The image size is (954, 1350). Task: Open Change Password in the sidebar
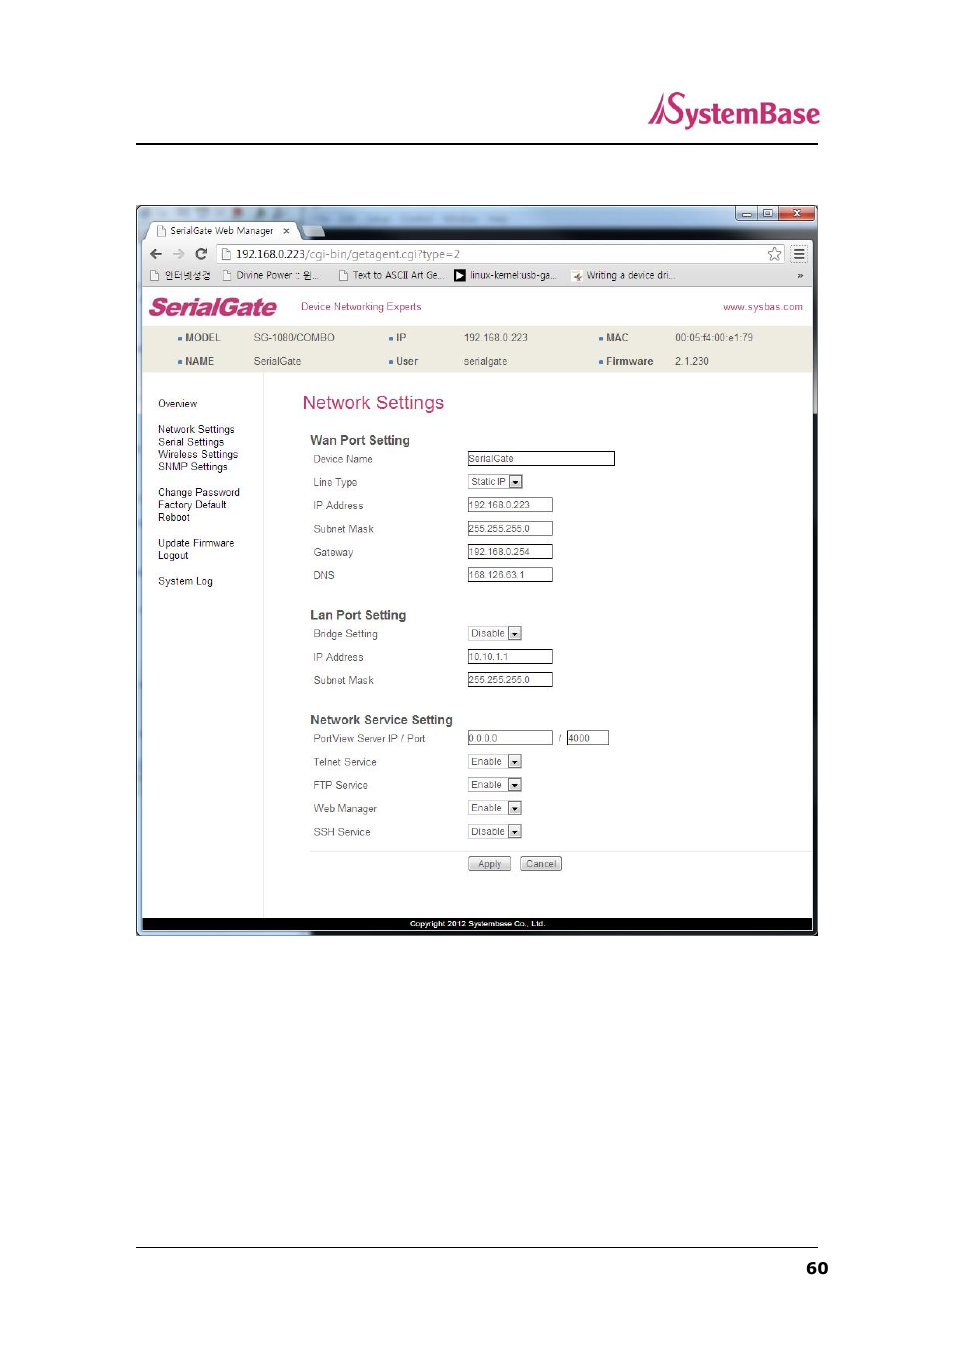pos(199,493)
